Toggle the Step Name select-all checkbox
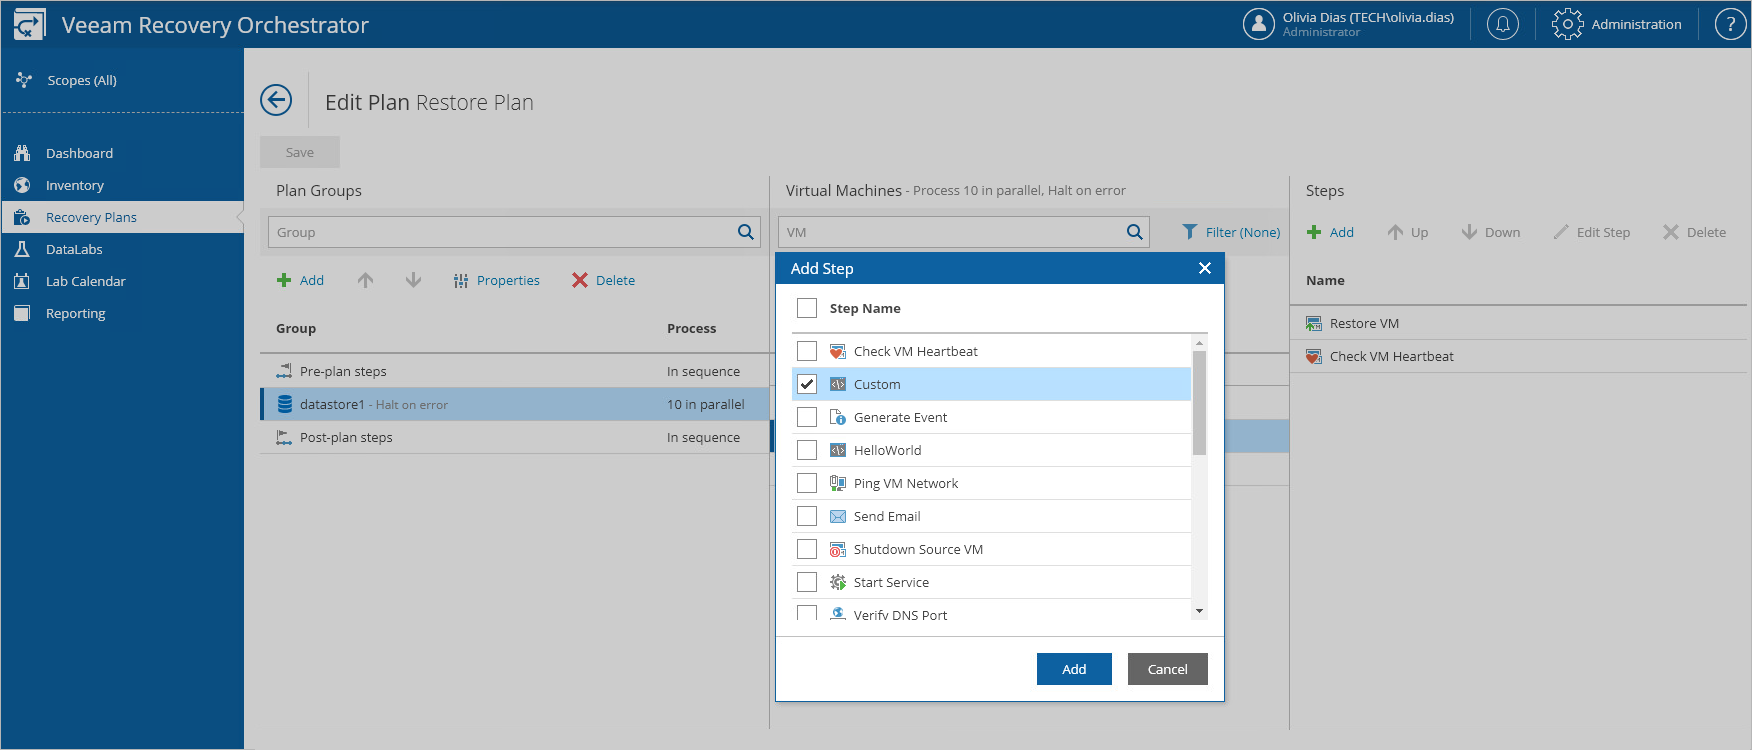 [x=807, y=308]
